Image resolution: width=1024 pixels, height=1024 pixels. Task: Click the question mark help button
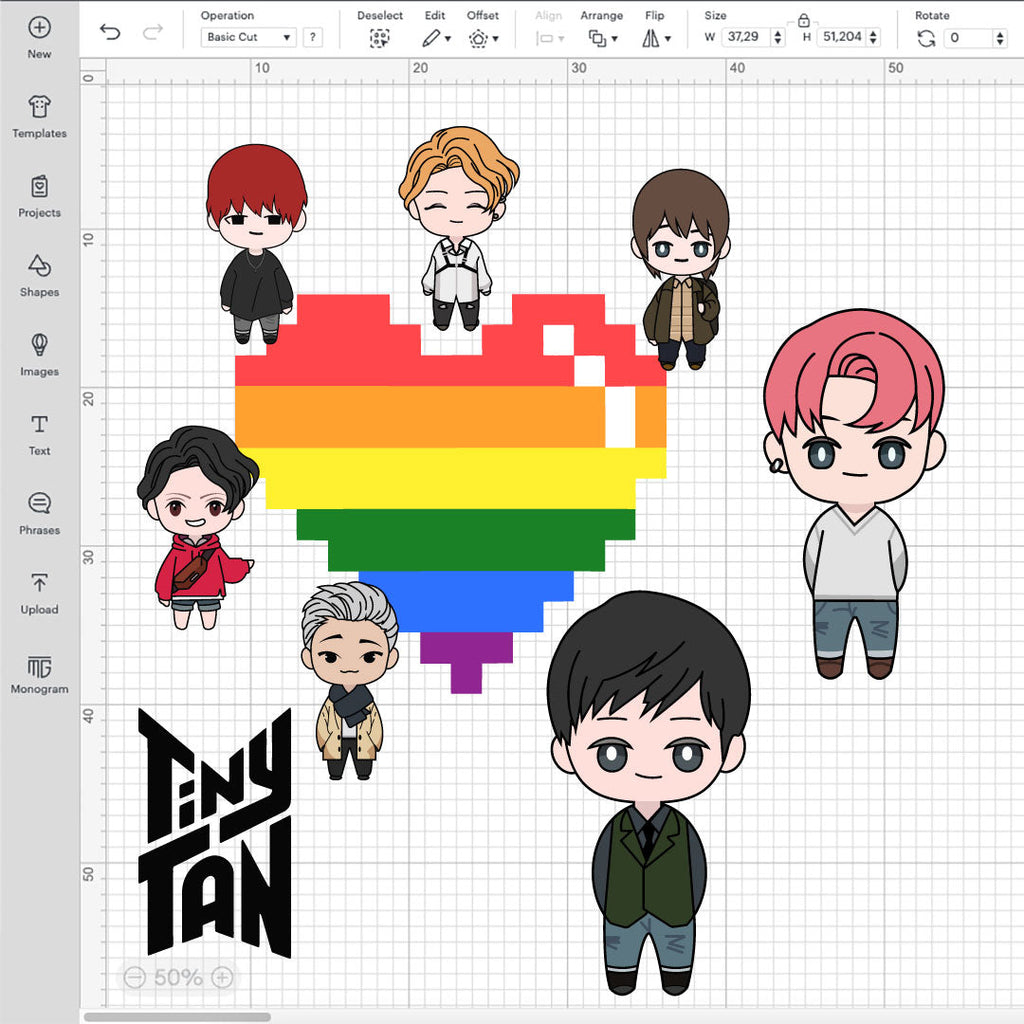[313, 38]
